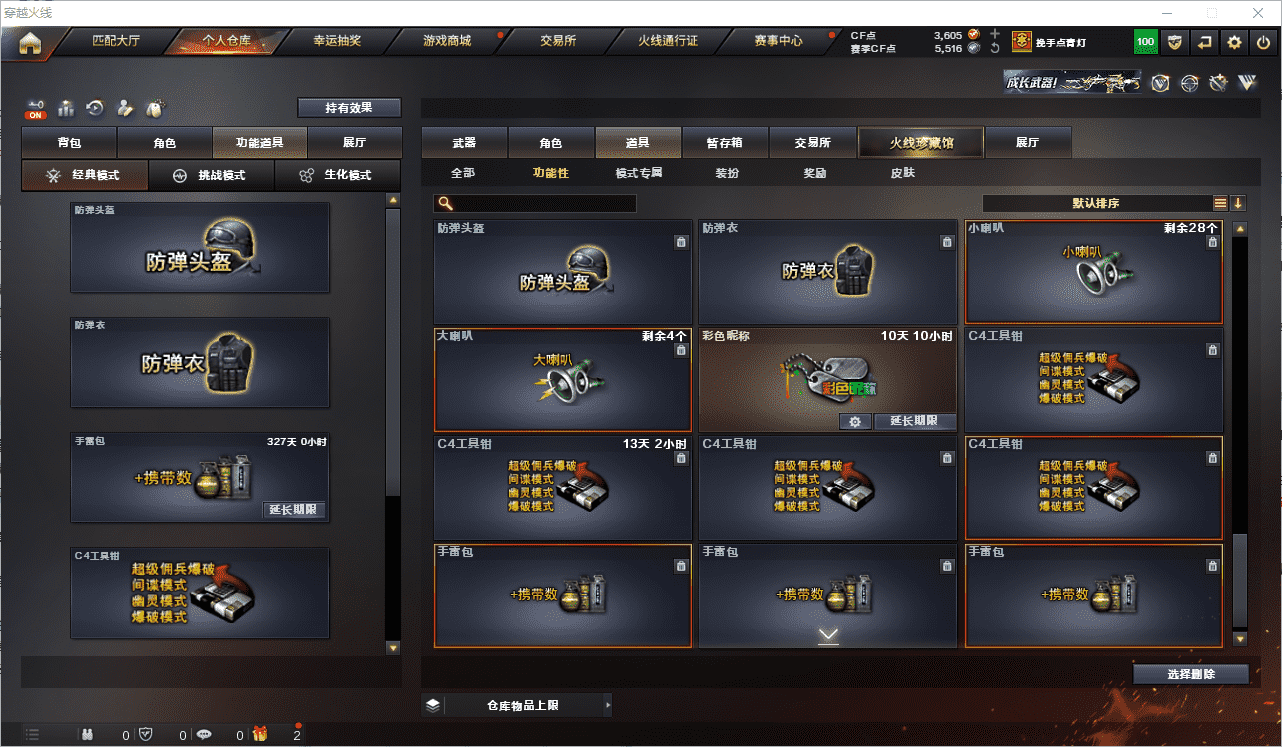This screenshot has width=1282, height=747.
Task: Click the 选择删除 button
Action: pyautogui.click(x=1191, y=674)
